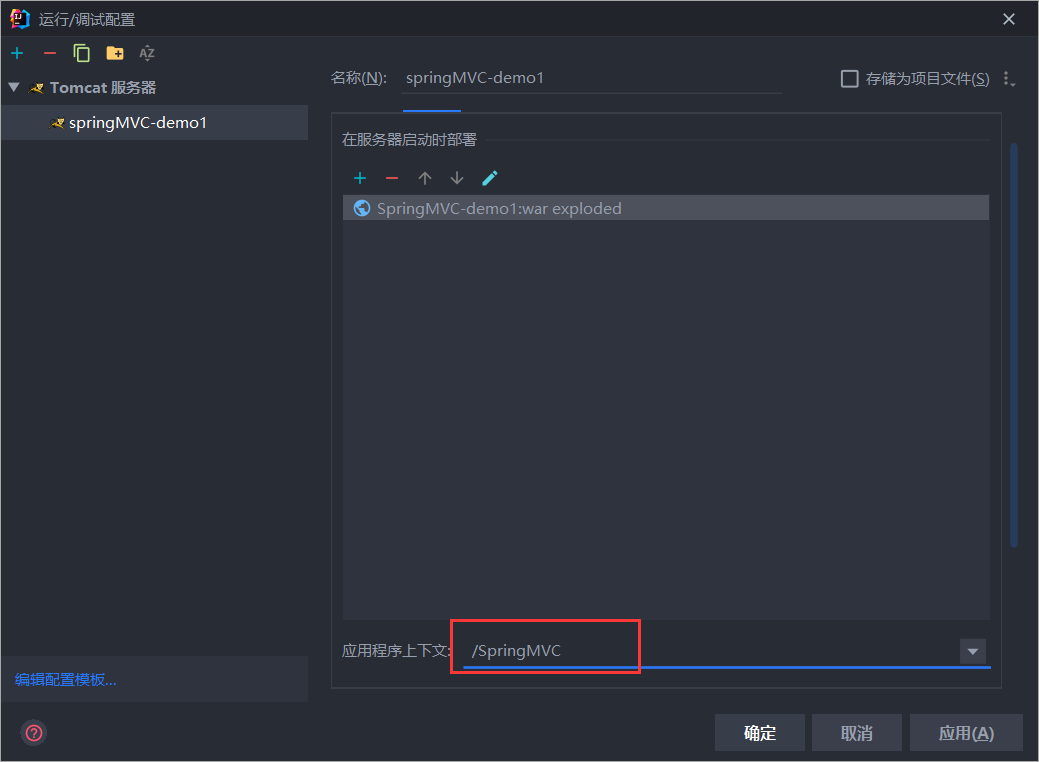Viewport: 1039px width, 762px height.
Task: Move the deployment artifact up
Action: click(425, 178)
